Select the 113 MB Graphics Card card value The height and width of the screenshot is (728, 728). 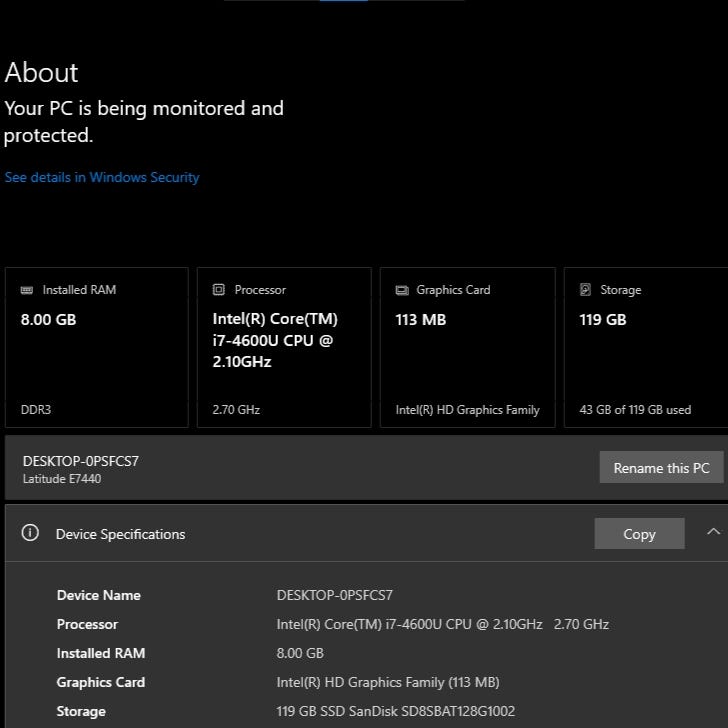[420, 320]
